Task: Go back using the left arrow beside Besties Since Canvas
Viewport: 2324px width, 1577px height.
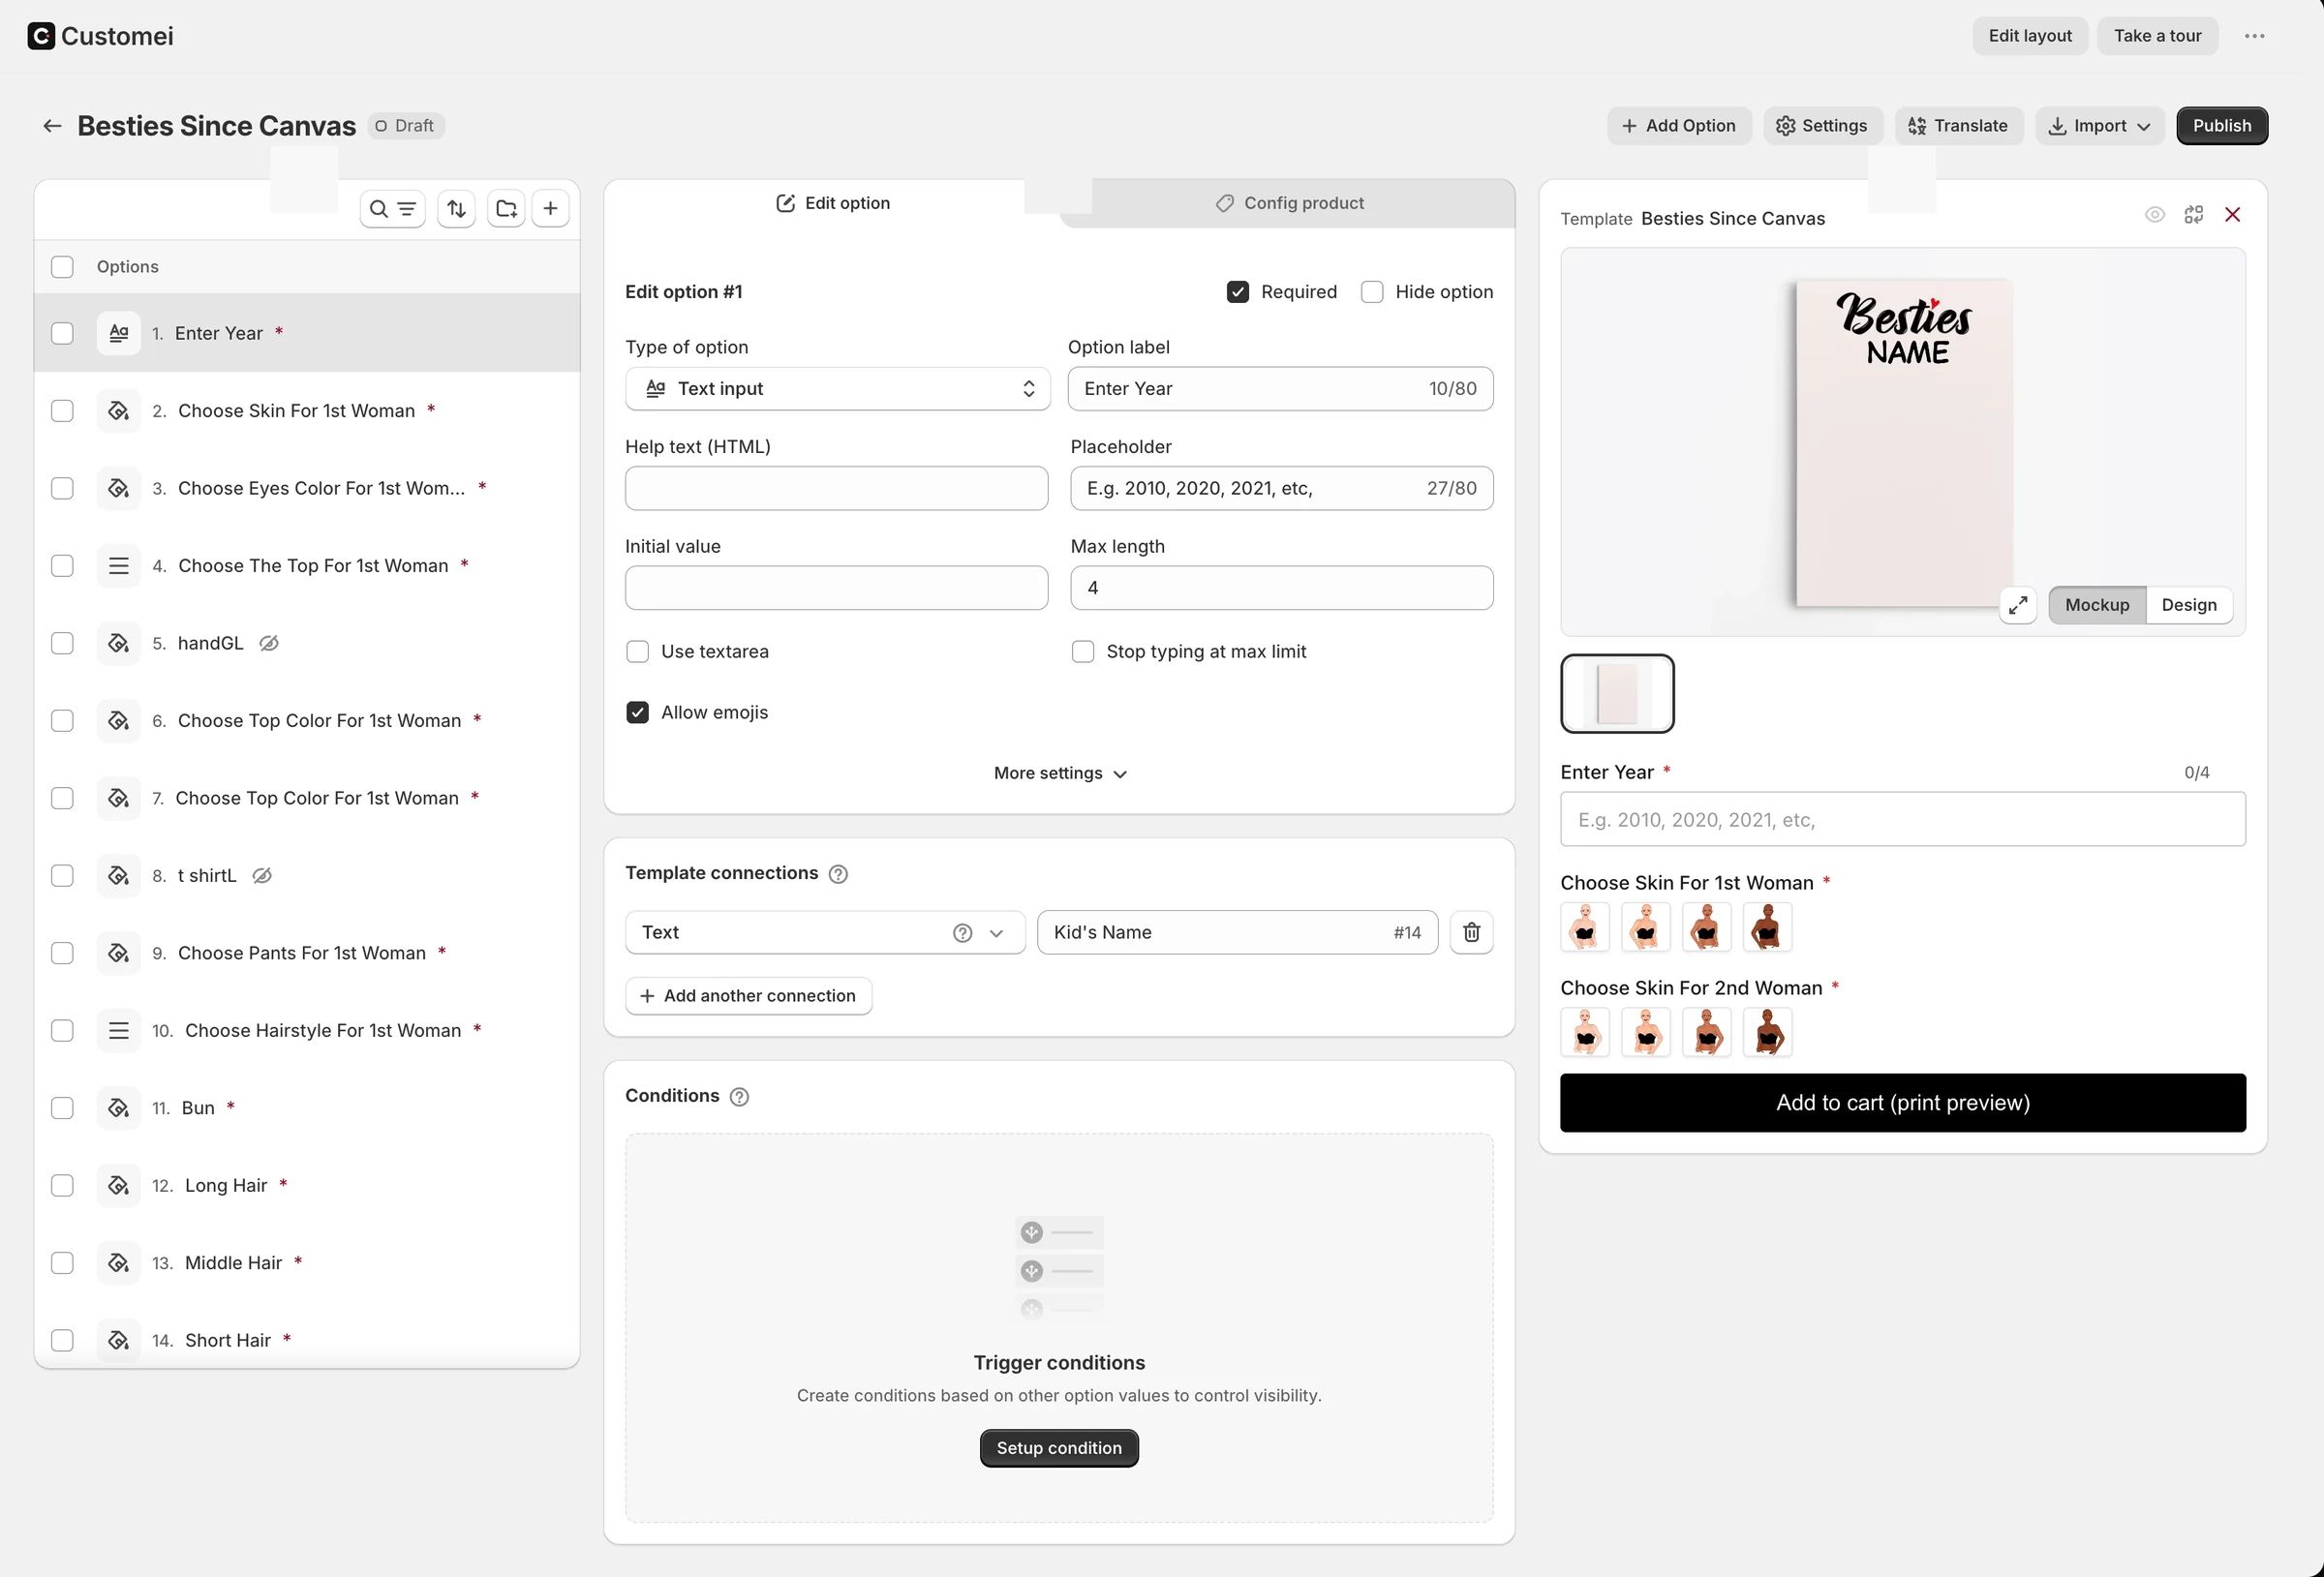Action: [52, 126]
